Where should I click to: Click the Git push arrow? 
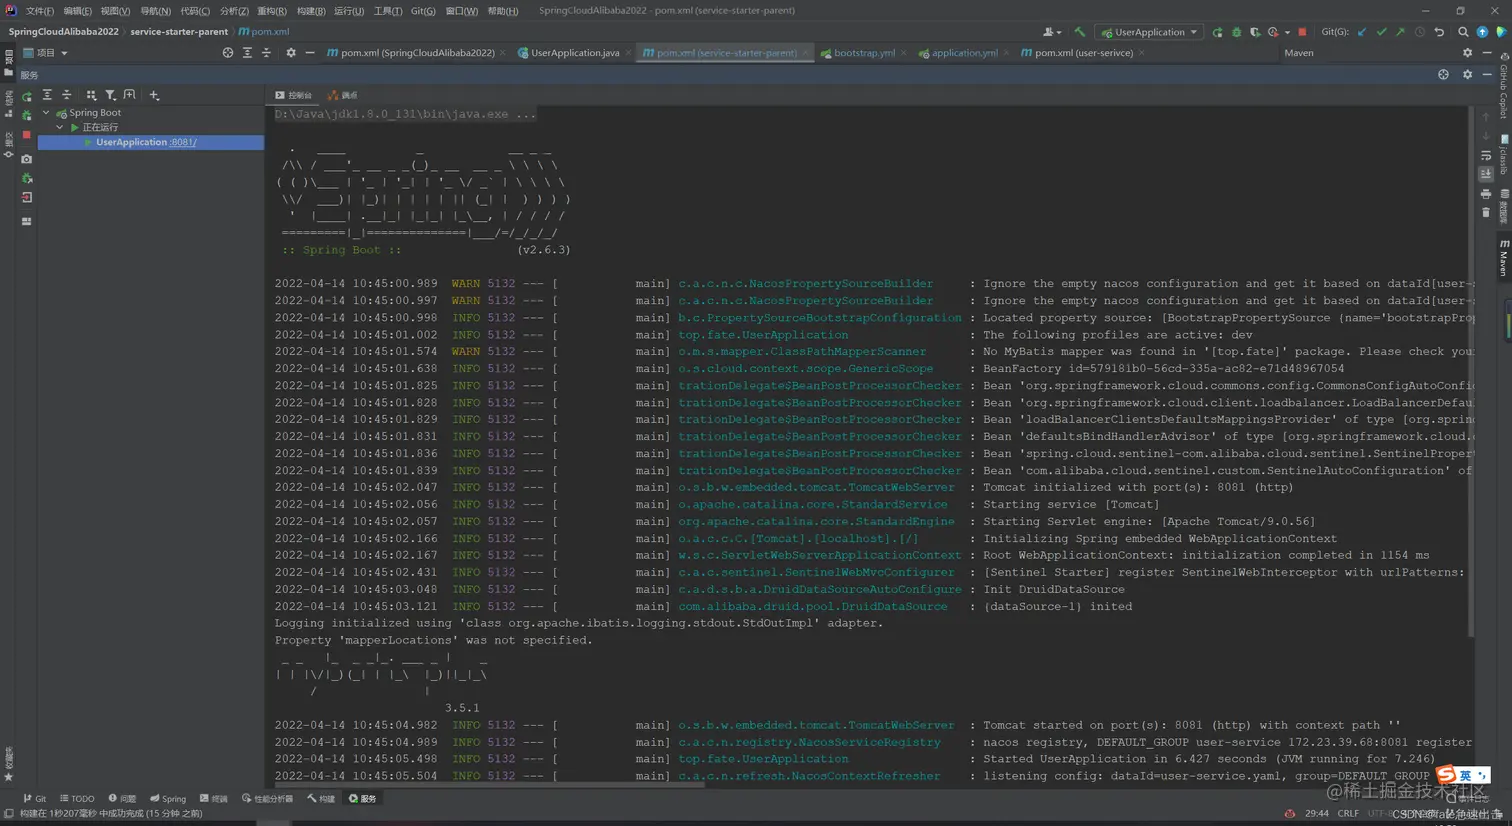click(x=1400, y=32)
